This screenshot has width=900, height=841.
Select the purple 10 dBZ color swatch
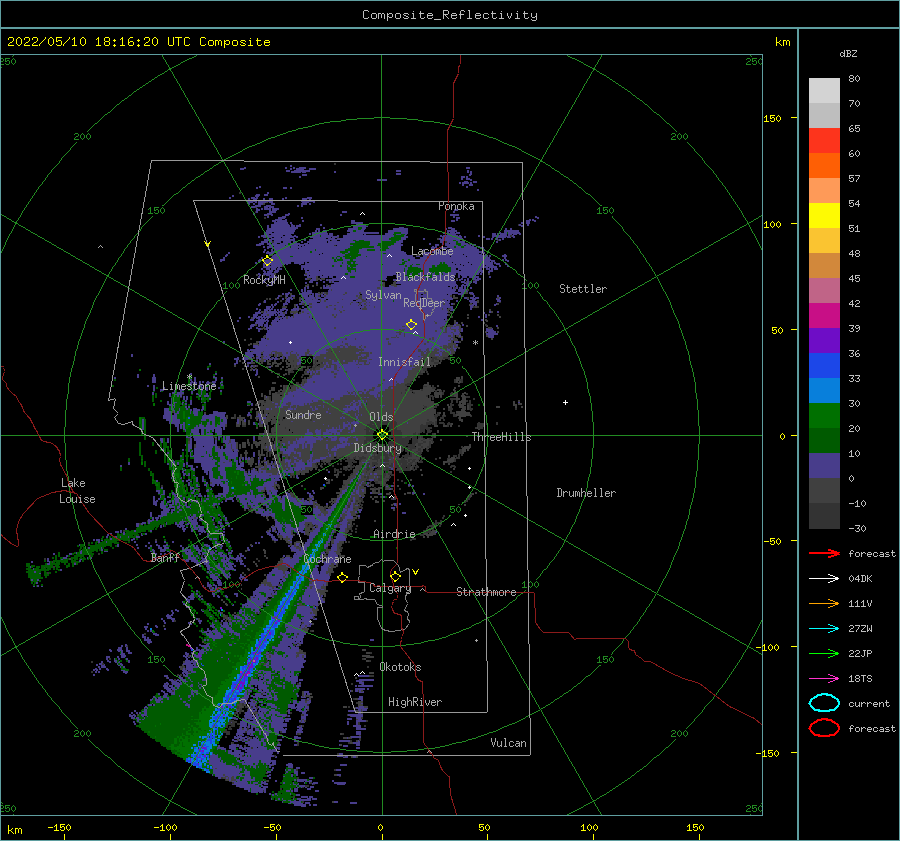click(x=824, y=465)
